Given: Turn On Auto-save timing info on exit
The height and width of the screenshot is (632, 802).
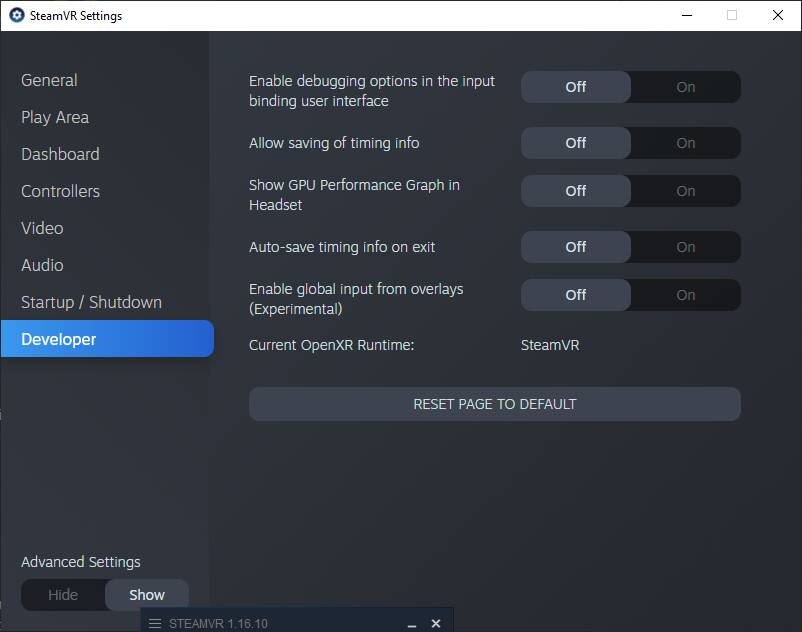Looking at the screenshot, I should pos(685,247).
